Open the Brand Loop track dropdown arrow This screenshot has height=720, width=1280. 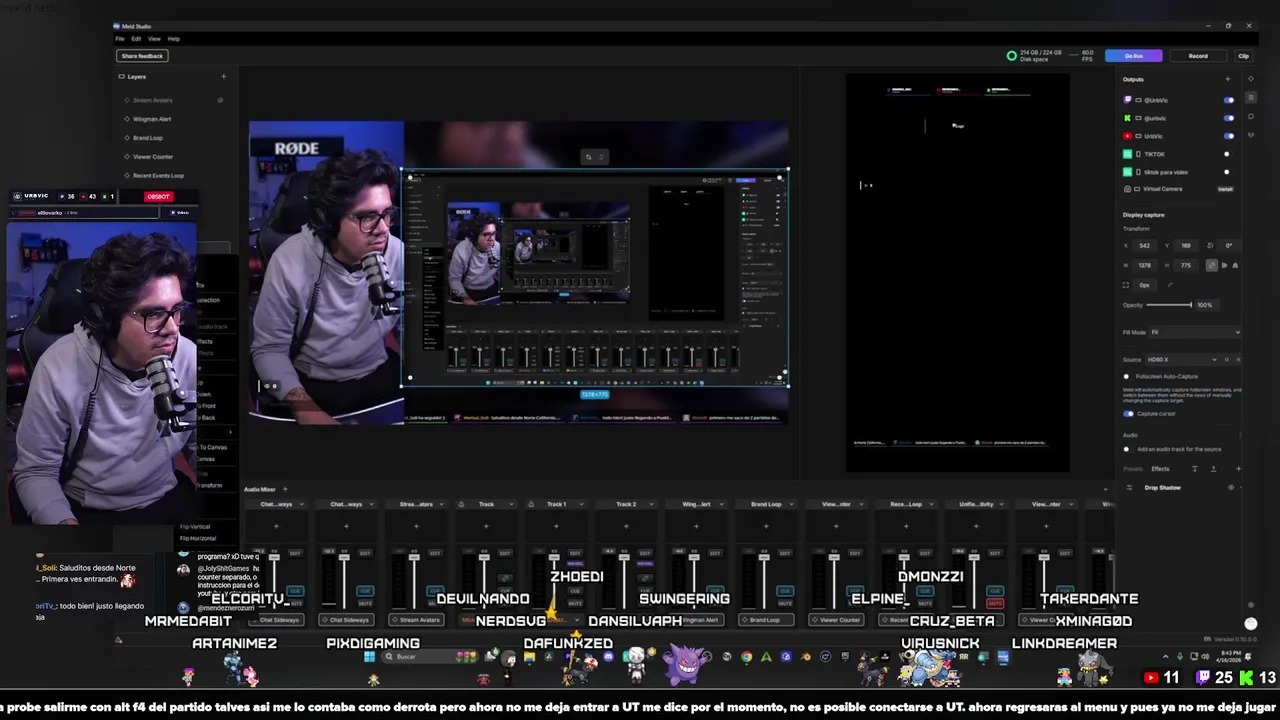790,504
